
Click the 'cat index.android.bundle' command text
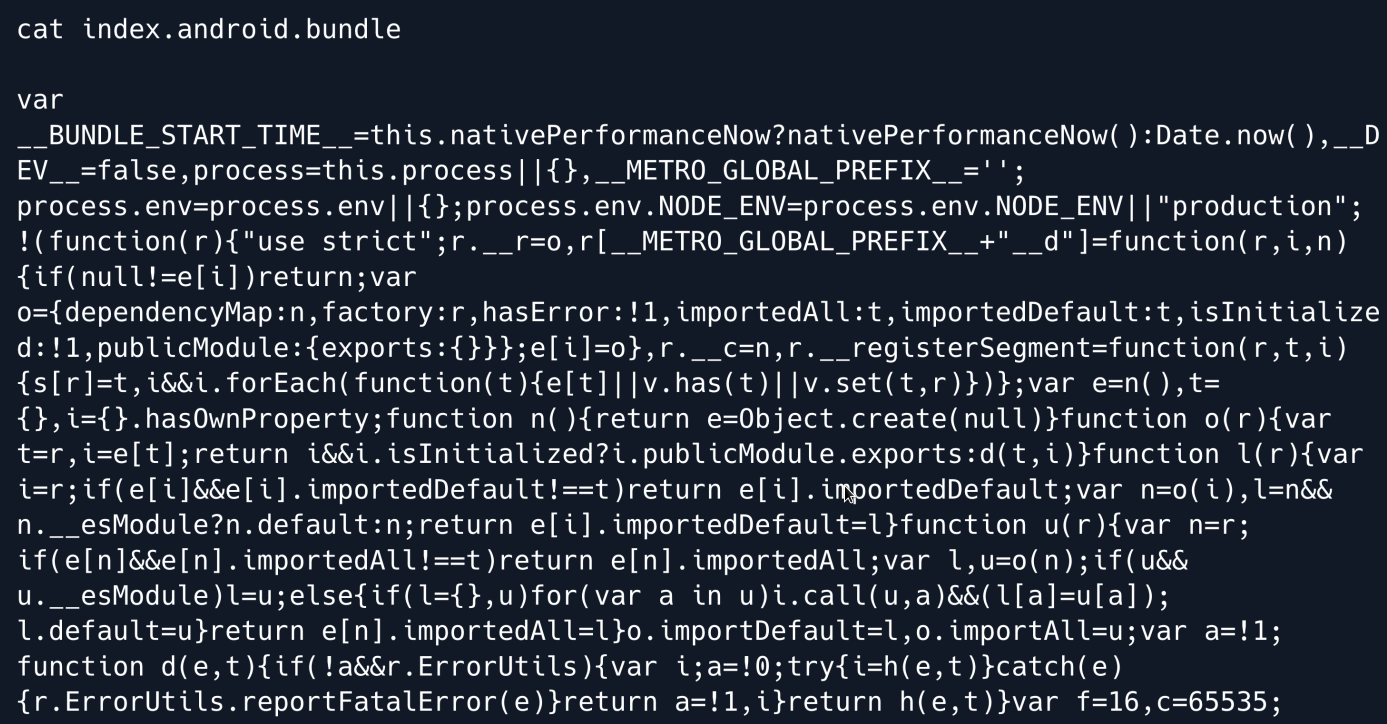click(x=209, y=29)
